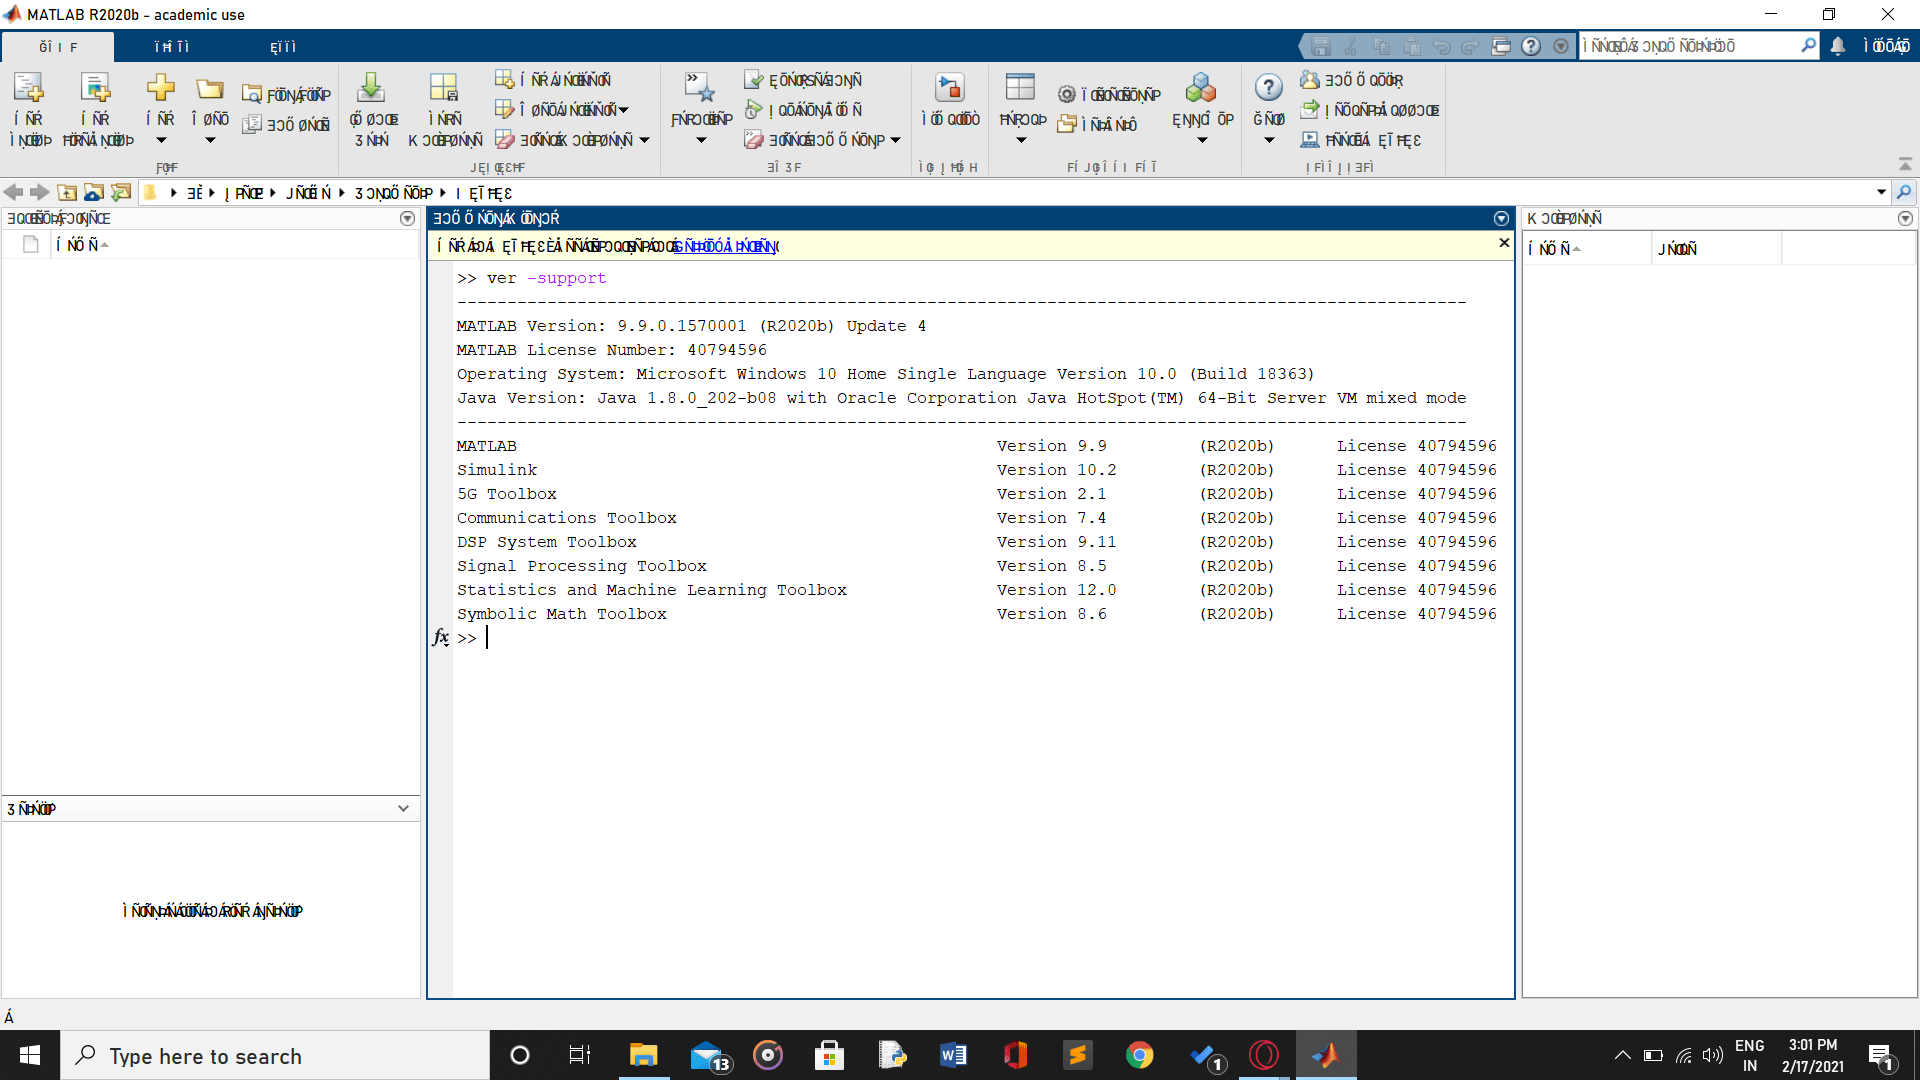Open the Clear Commands dropdown arrow
Screen dimensions: 1920x1080
895,141
